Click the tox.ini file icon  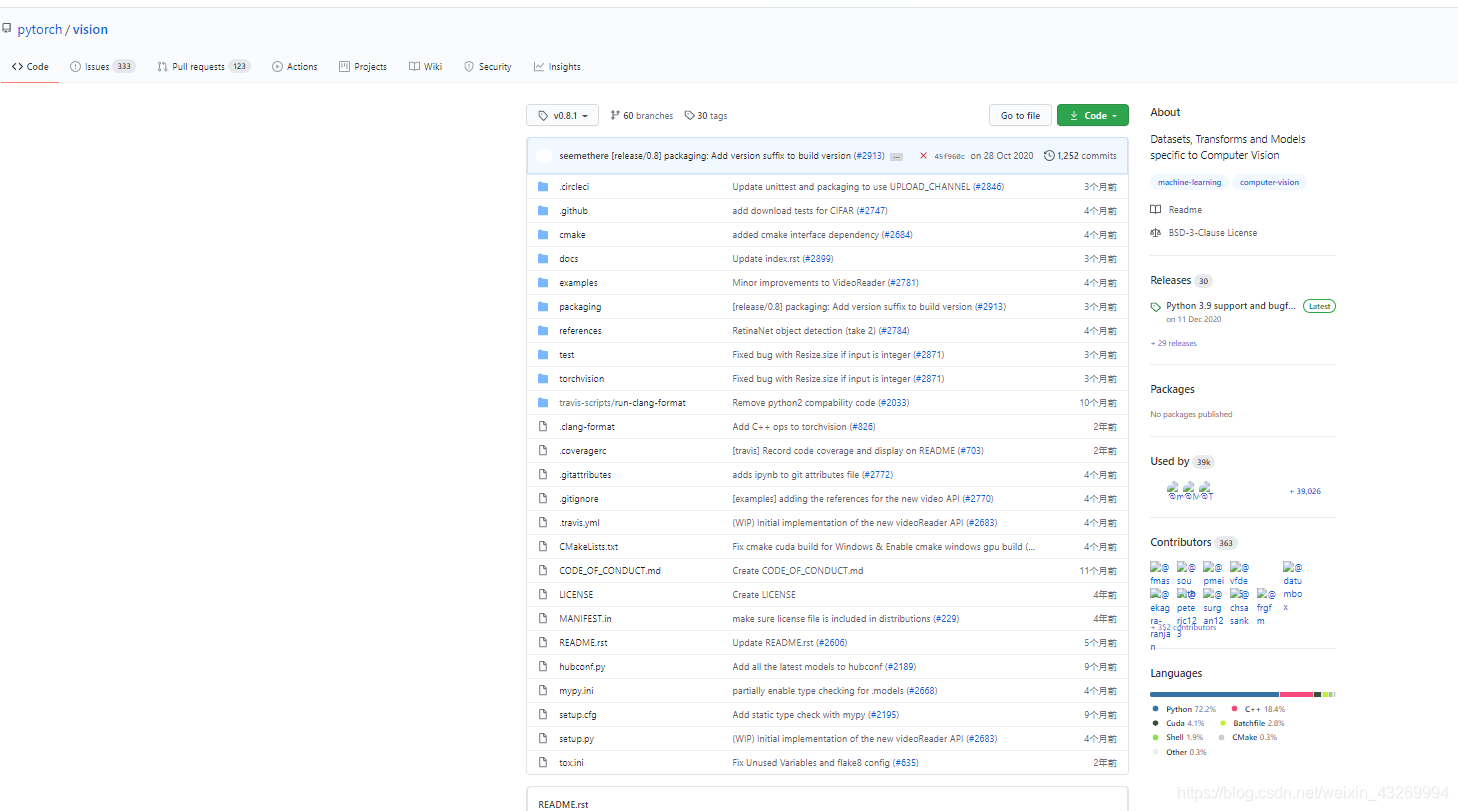pos(543,763)
